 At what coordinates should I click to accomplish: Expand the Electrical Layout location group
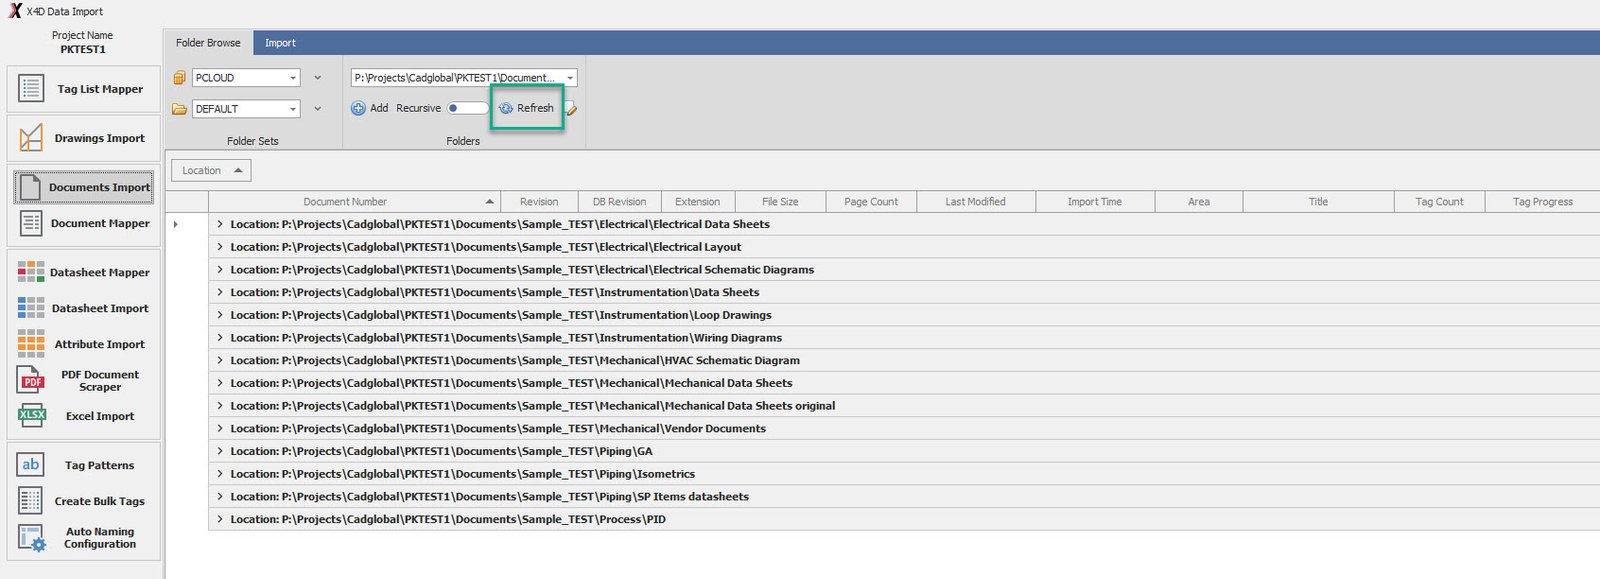coord(220,247)
